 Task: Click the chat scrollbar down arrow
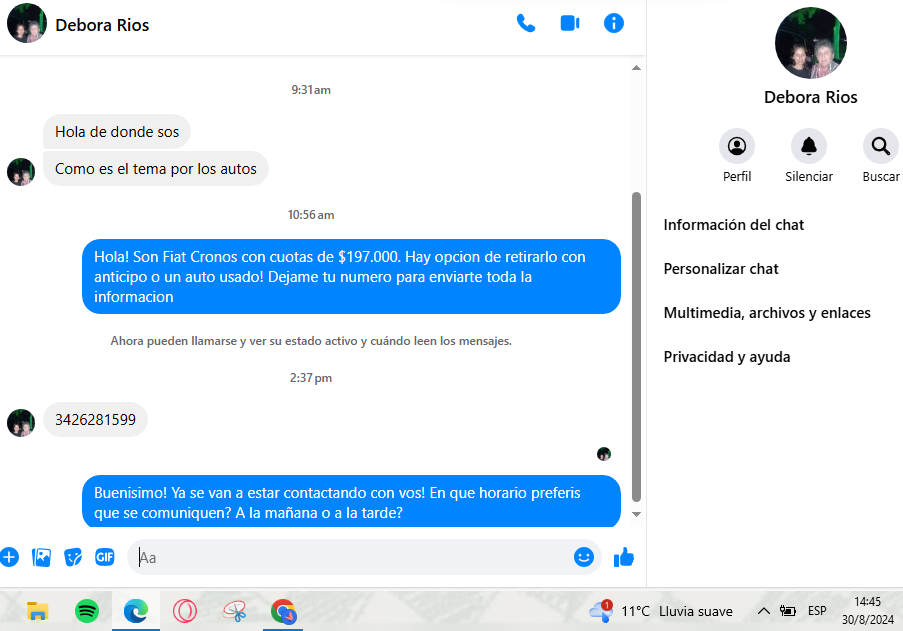point(636,514)
